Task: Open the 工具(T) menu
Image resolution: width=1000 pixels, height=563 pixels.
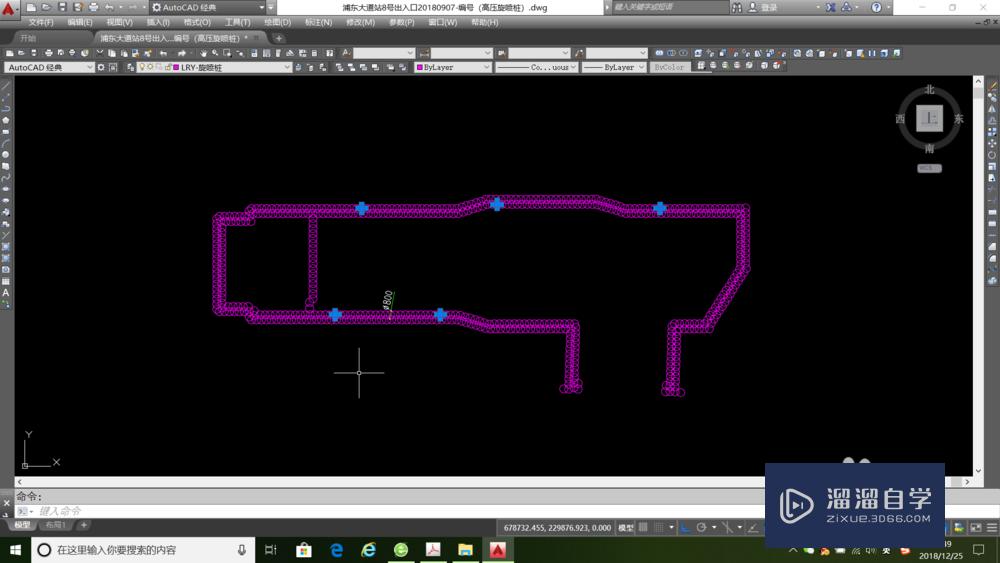Action: [237, 22]
